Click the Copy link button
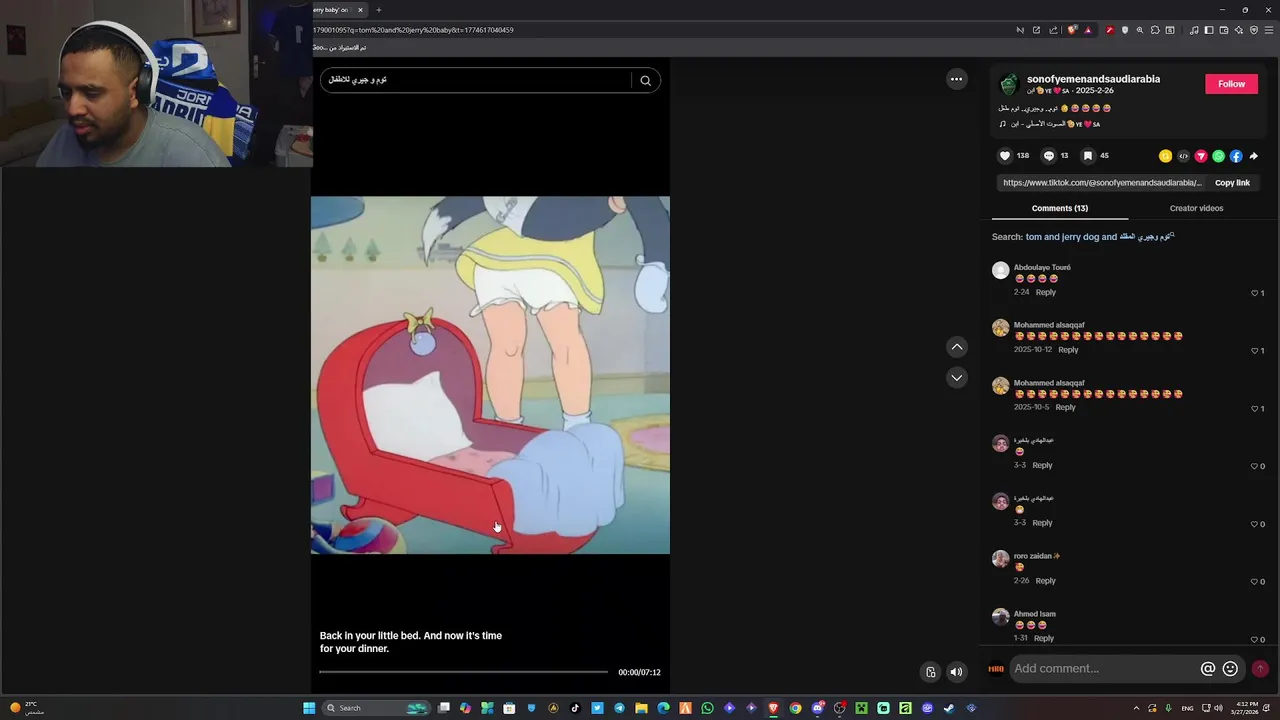 pos(1232,183)
